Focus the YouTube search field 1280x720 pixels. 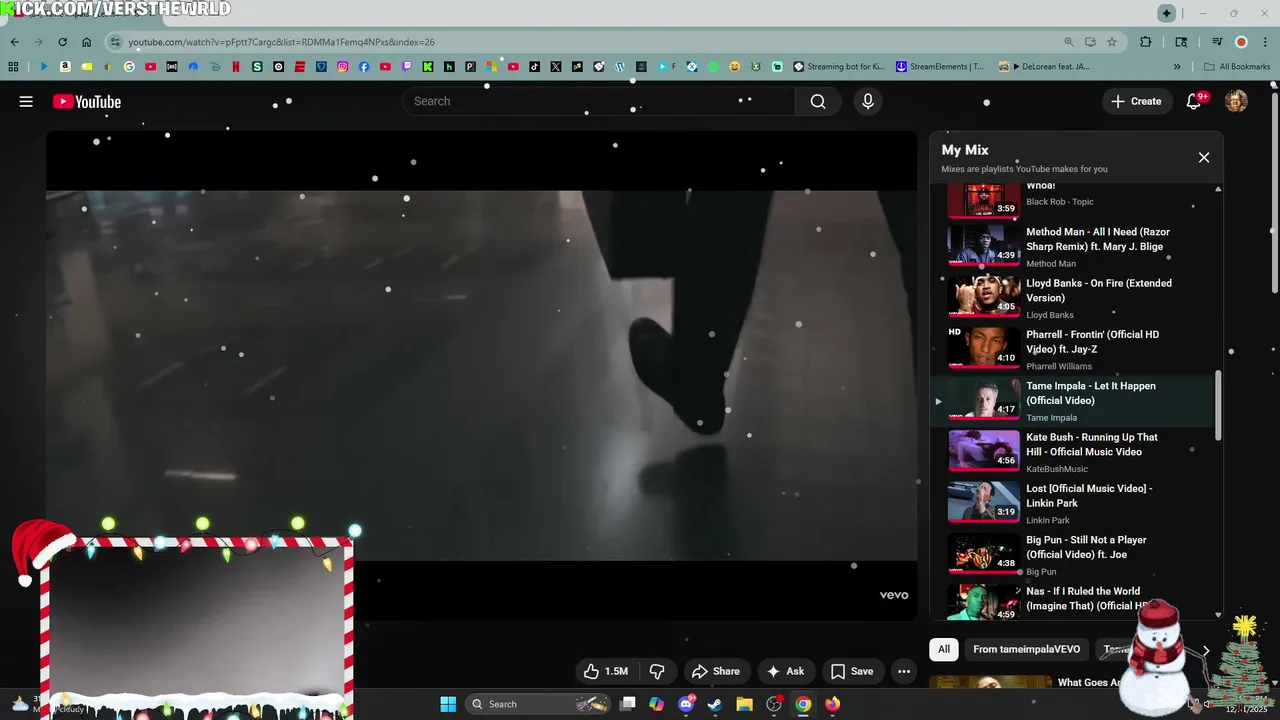[x=598, y=101]
